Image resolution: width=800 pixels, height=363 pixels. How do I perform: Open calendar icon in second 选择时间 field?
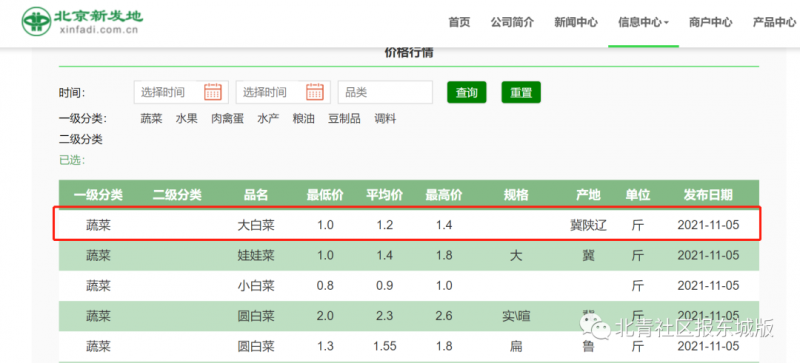tap(315, 92)
